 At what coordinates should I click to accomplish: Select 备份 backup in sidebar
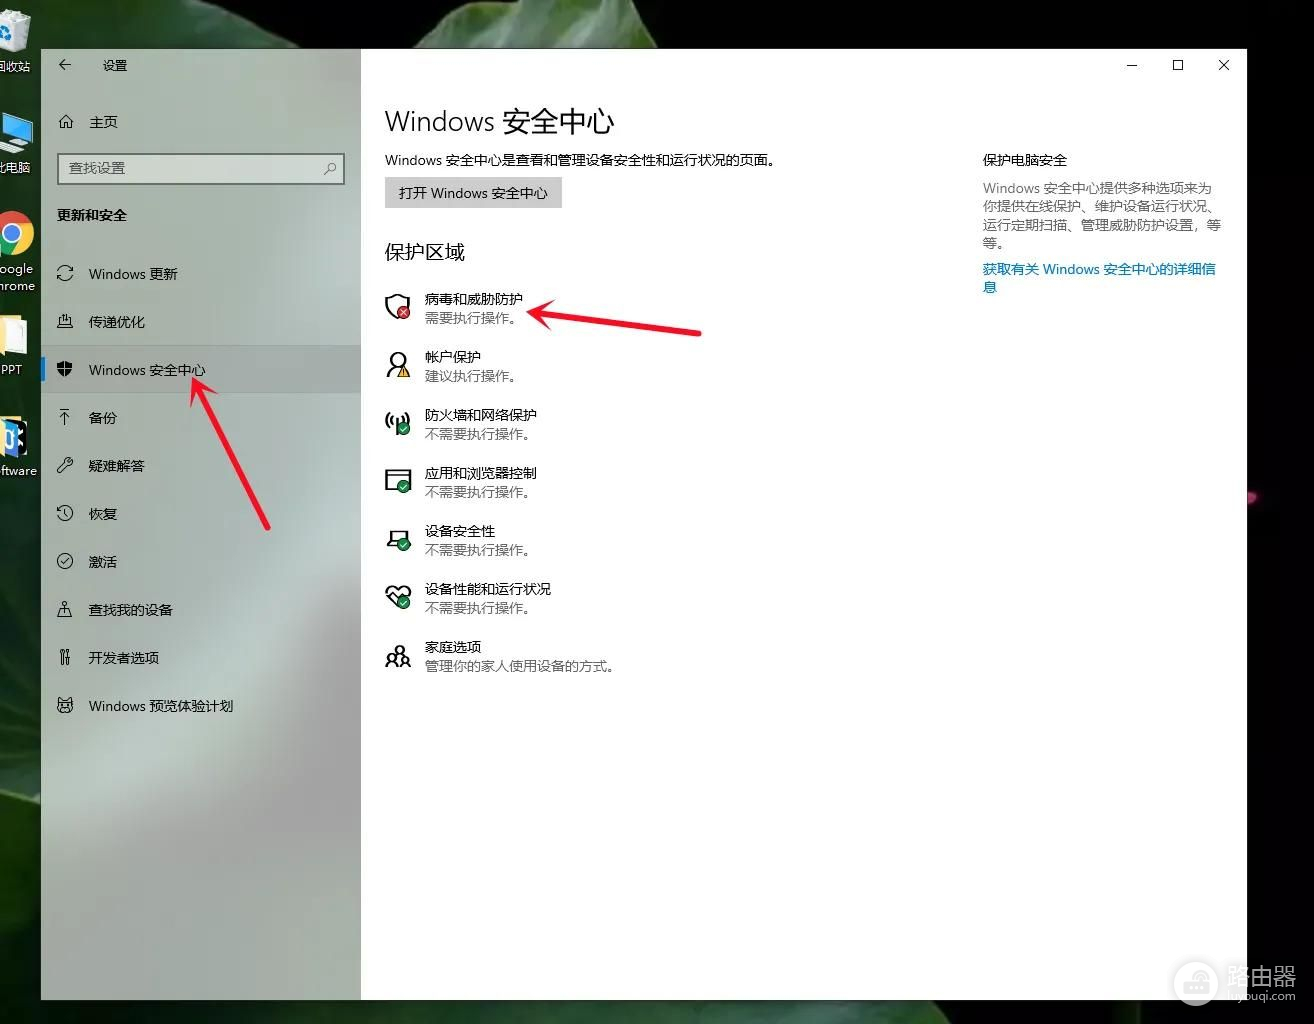[102, 418]
